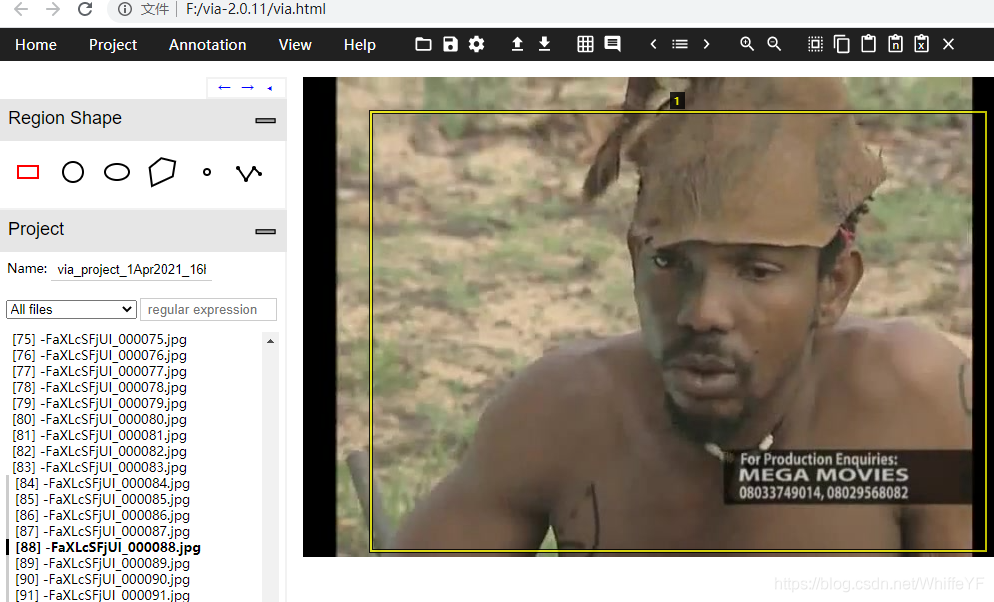Screen dimensions: 994x602
Task: Choose the ellipse region shape
Action: click(117, 172)
